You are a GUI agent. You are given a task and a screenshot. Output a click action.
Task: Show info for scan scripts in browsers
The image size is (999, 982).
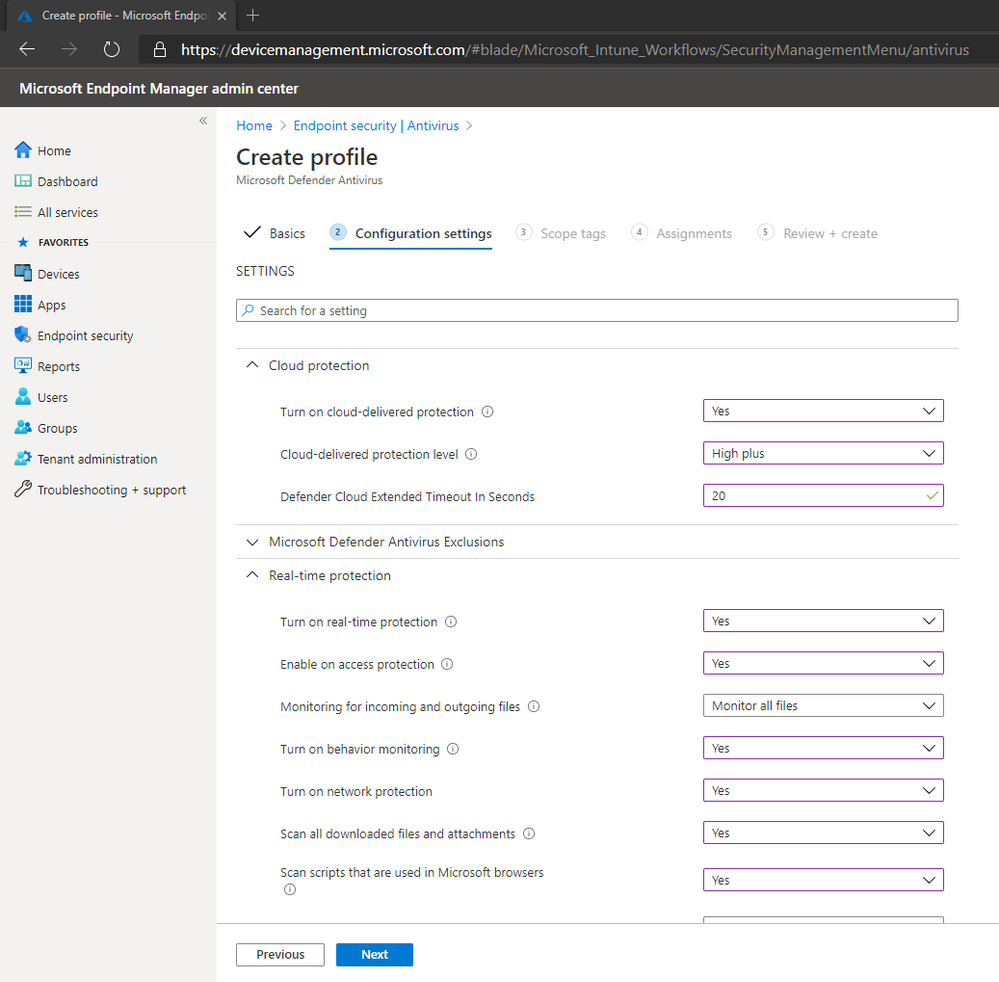[x=290, y=890]
